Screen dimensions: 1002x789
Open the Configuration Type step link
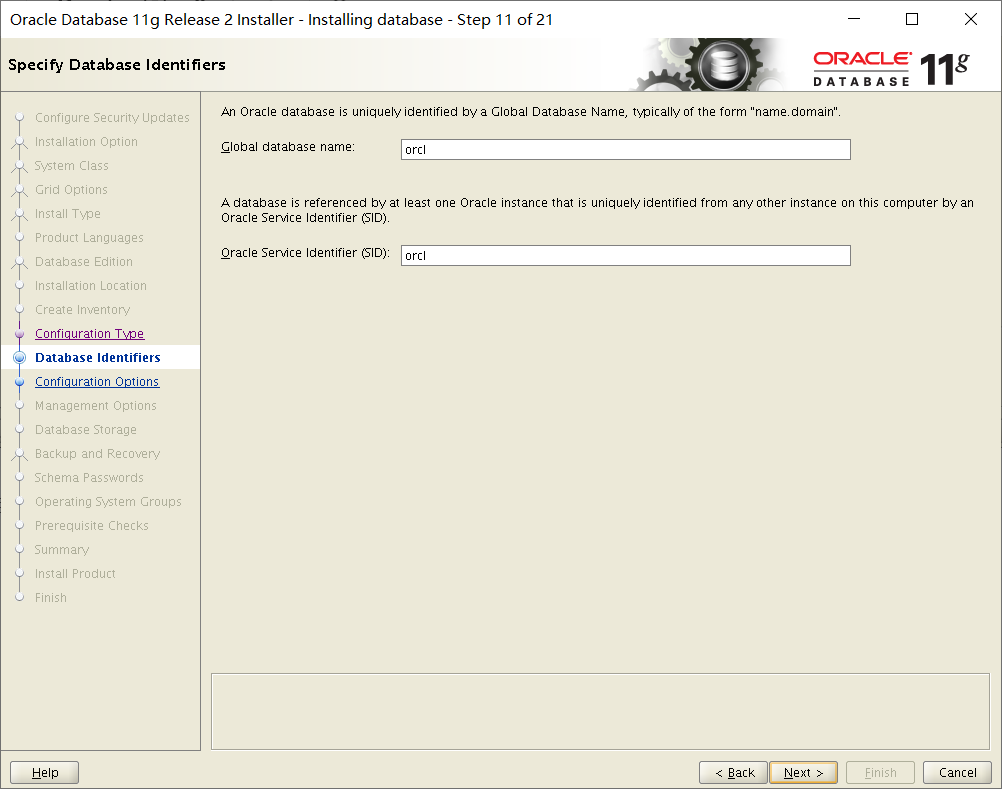click(x=89, y=333)
